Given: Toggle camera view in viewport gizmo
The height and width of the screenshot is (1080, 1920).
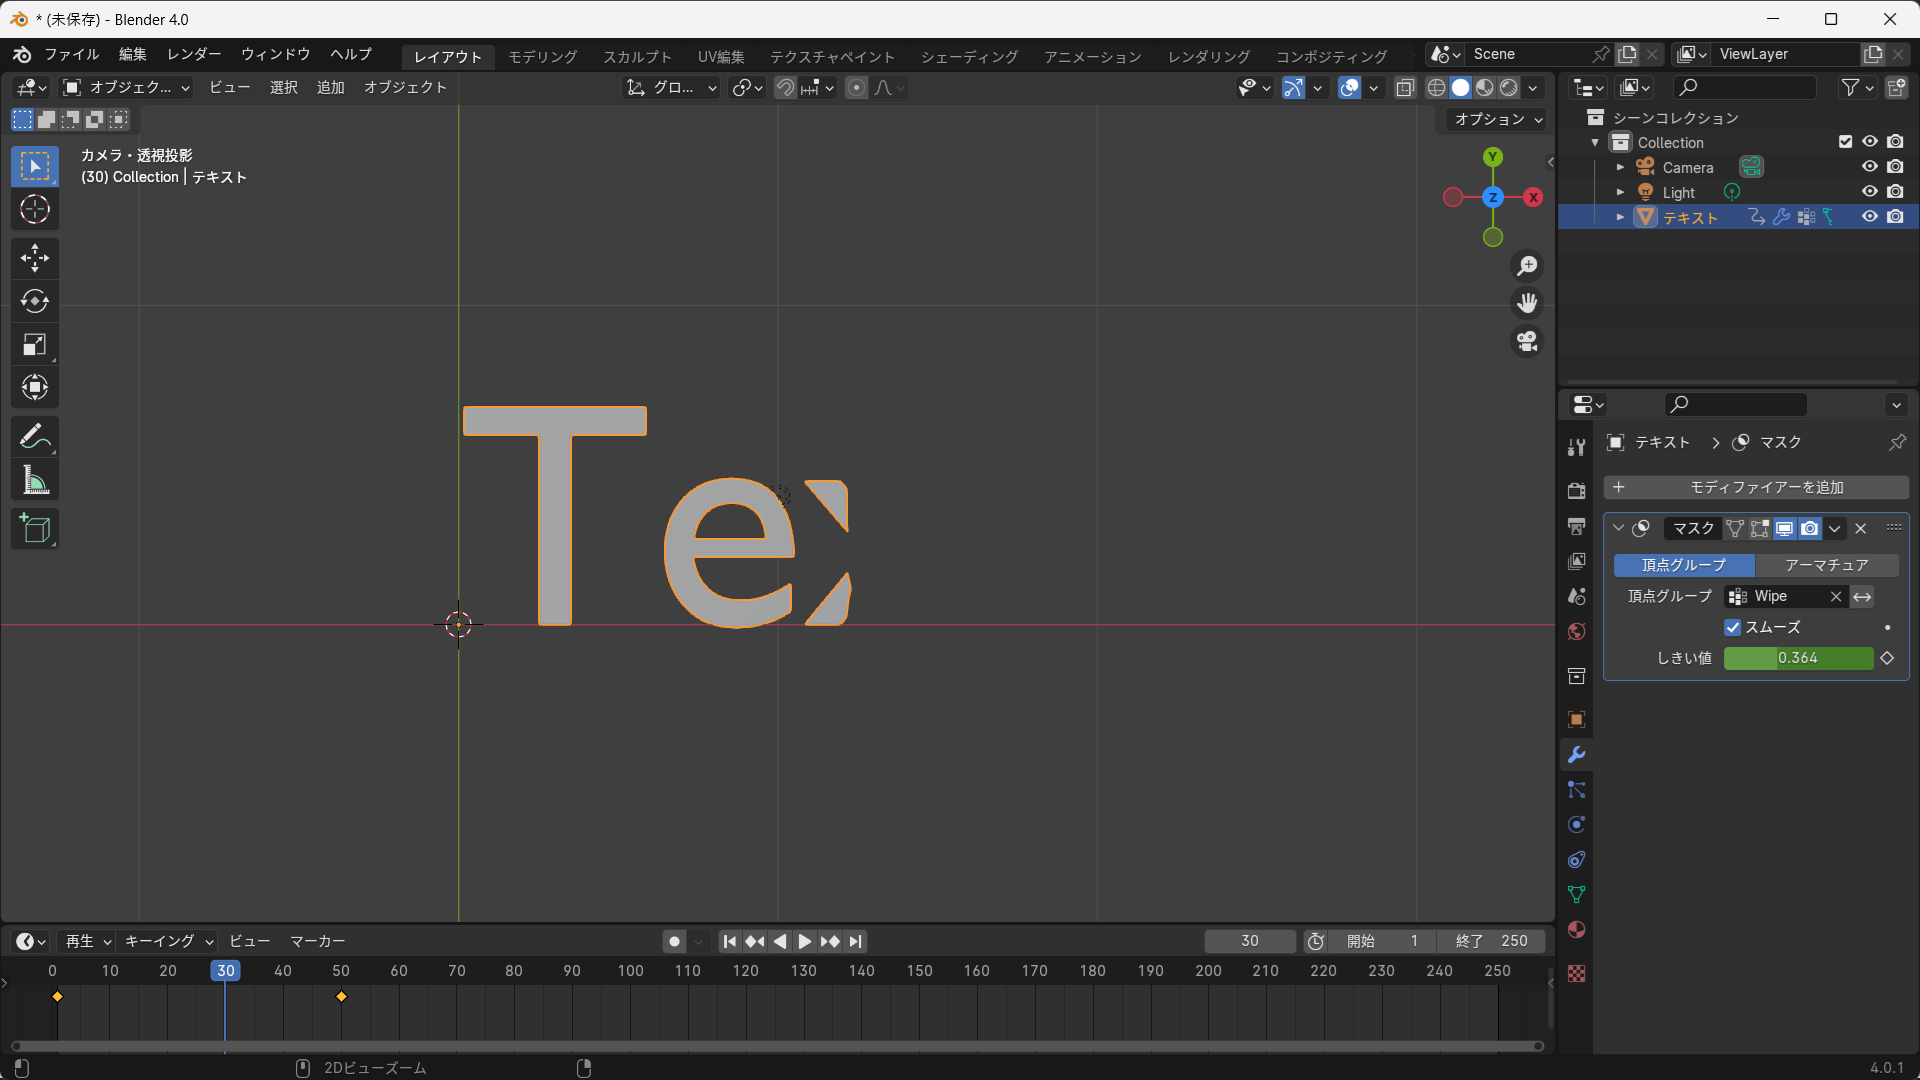Looking at the screenshot, I should [1527, 342].
